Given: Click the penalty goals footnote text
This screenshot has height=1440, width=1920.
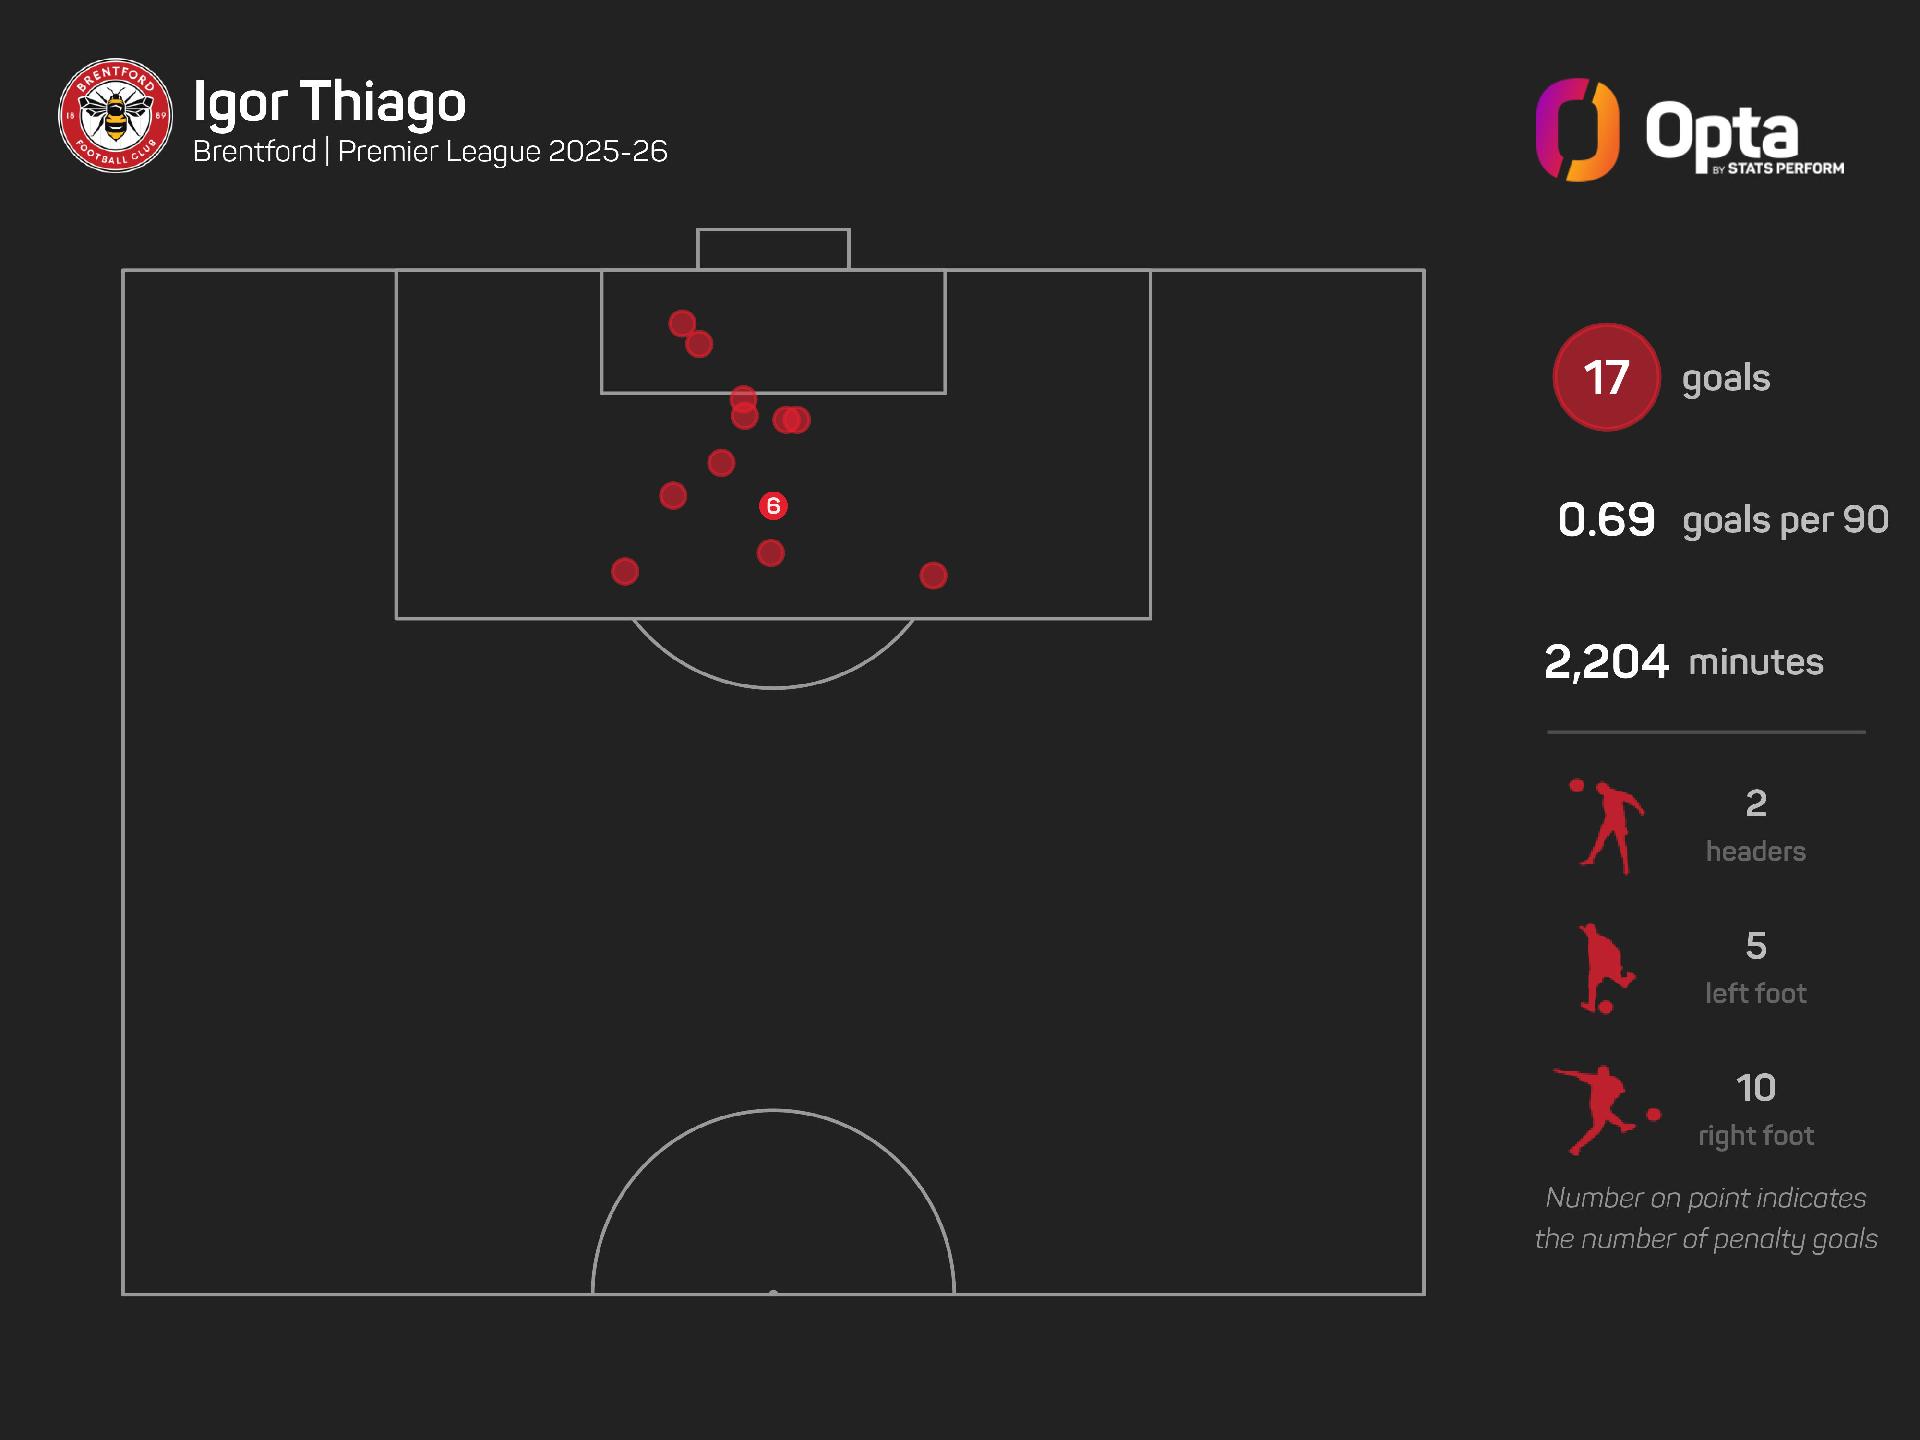Looking at the screenshot, I should coord(1706,1218).
